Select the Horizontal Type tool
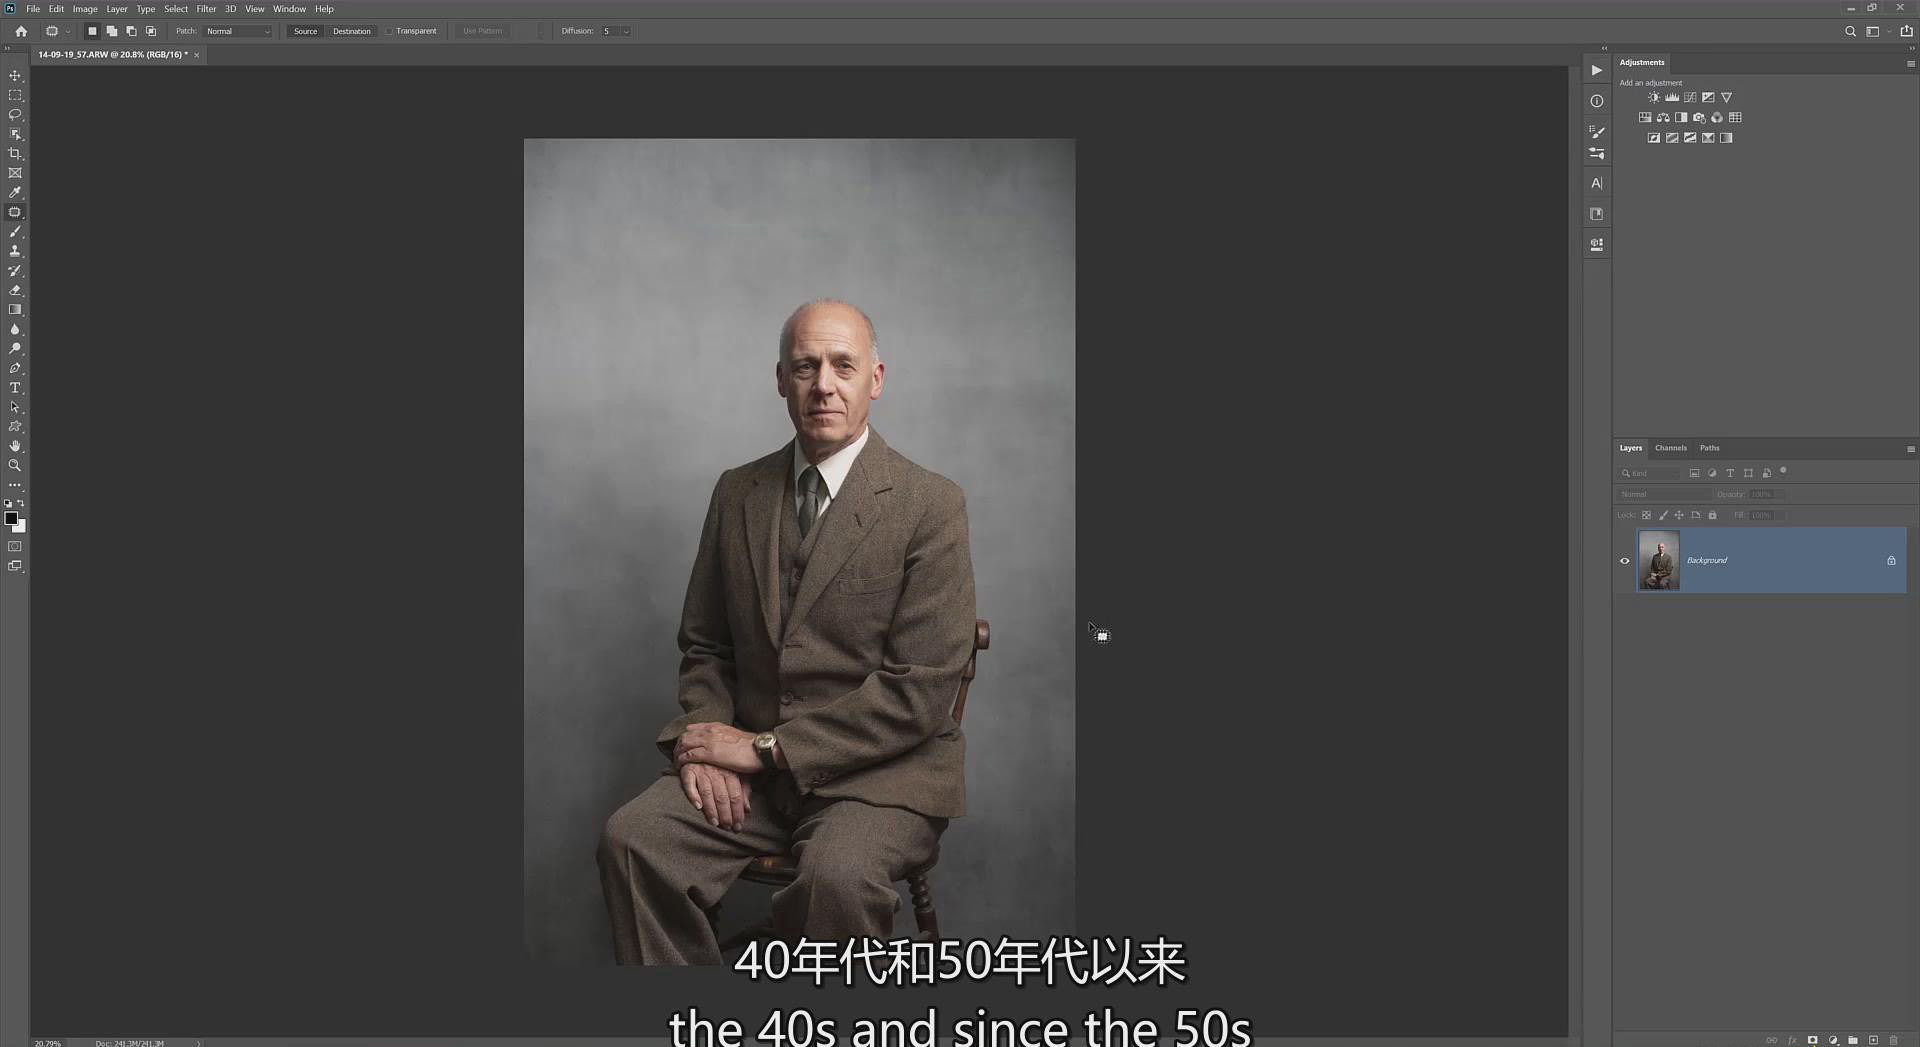Screen dimensions: 1920x1047 point(15,387)
